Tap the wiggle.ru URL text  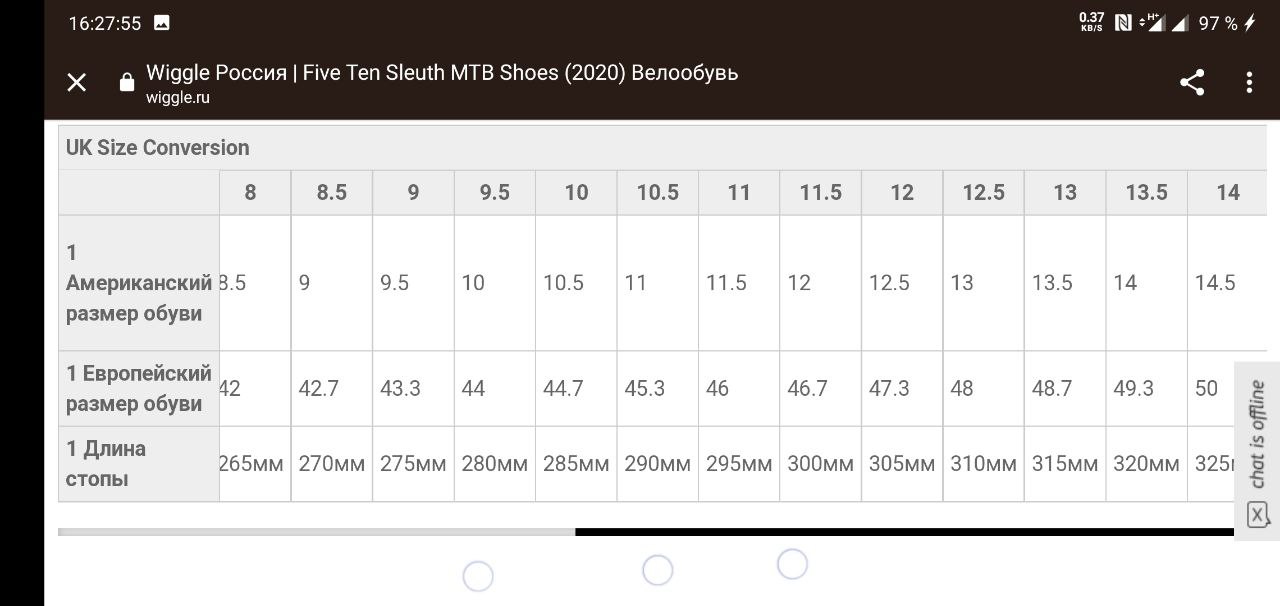coord(178,98)
